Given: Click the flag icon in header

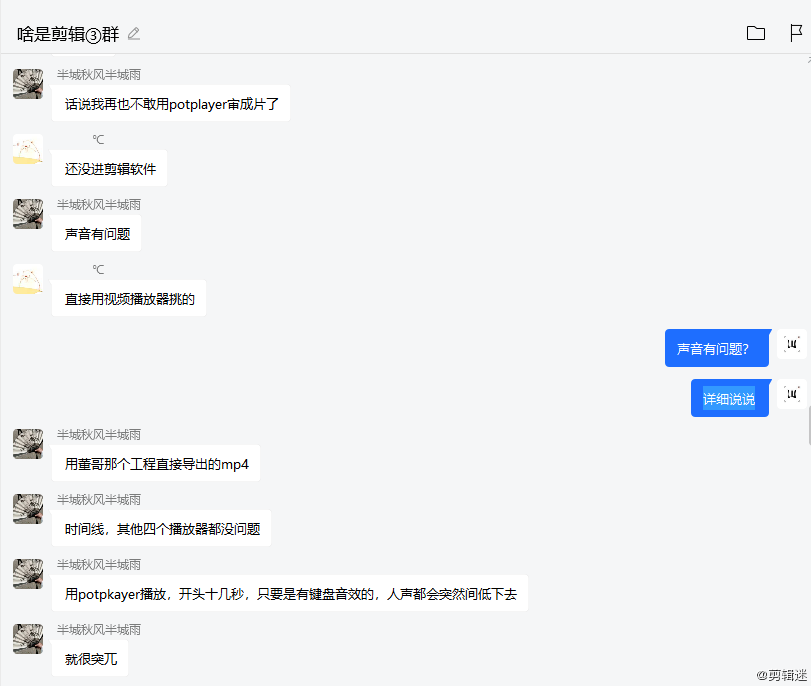Looking at the screenshot, I should pyautogui.click(x=795, y=33).
